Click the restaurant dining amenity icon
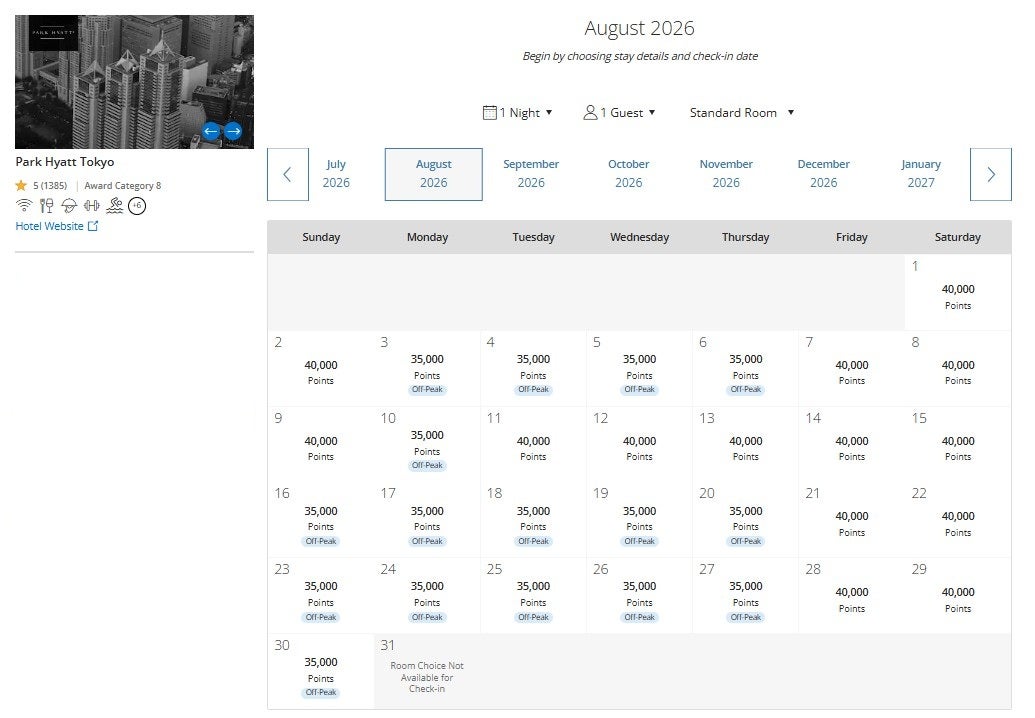Screen dimensions: 1035x718 click(x=46, y=205)
